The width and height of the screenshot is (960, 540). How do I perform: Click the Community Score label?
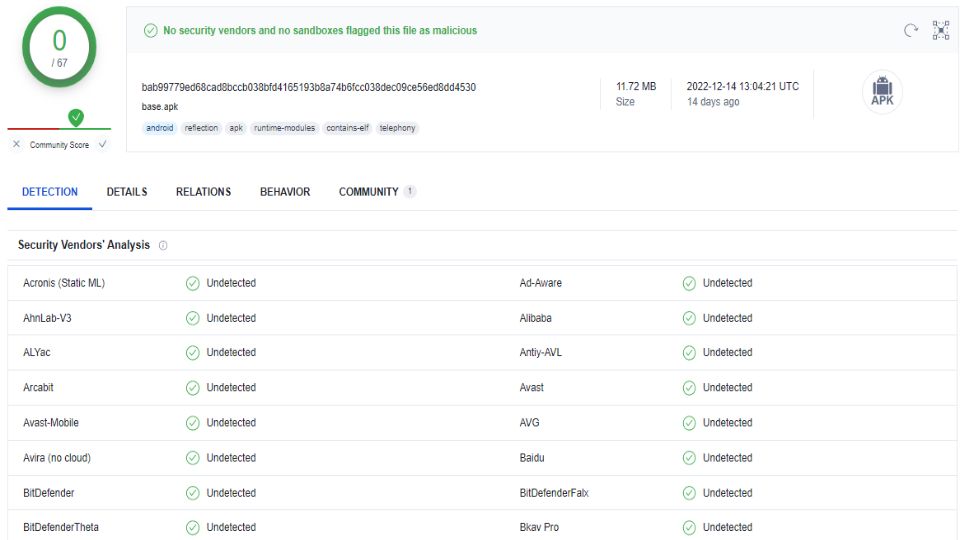[59, 145]
